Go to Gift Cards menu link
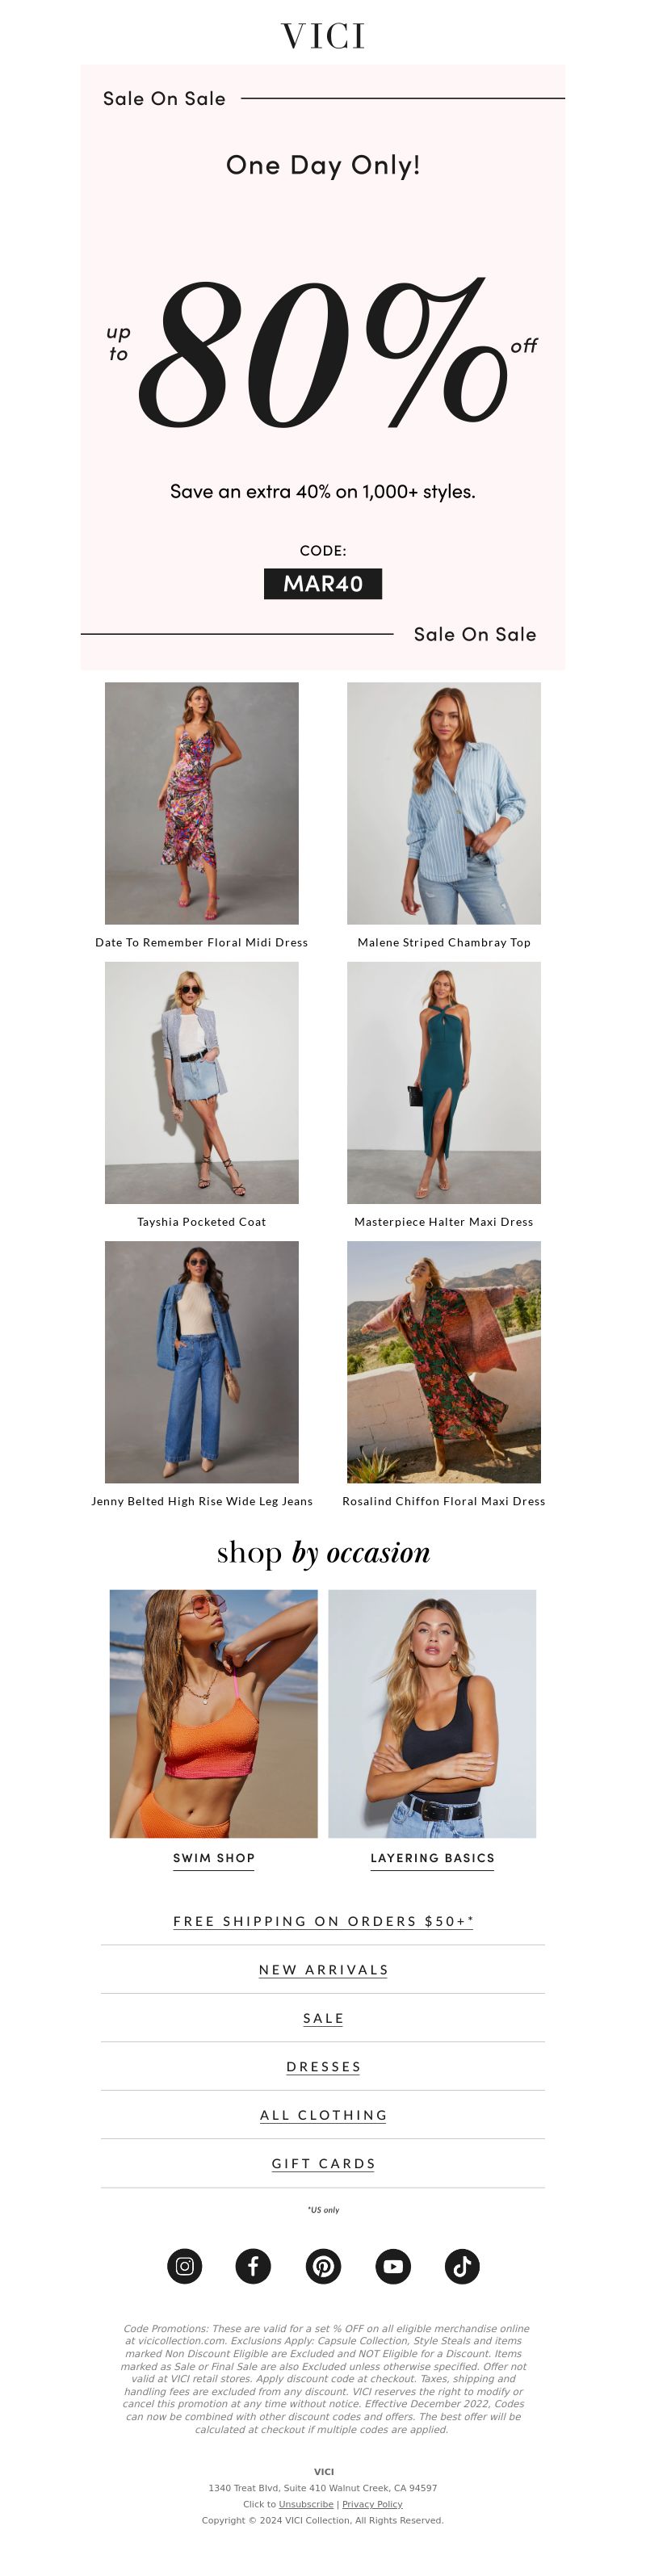This screenshot has height=2576, width=646. 323,2164
